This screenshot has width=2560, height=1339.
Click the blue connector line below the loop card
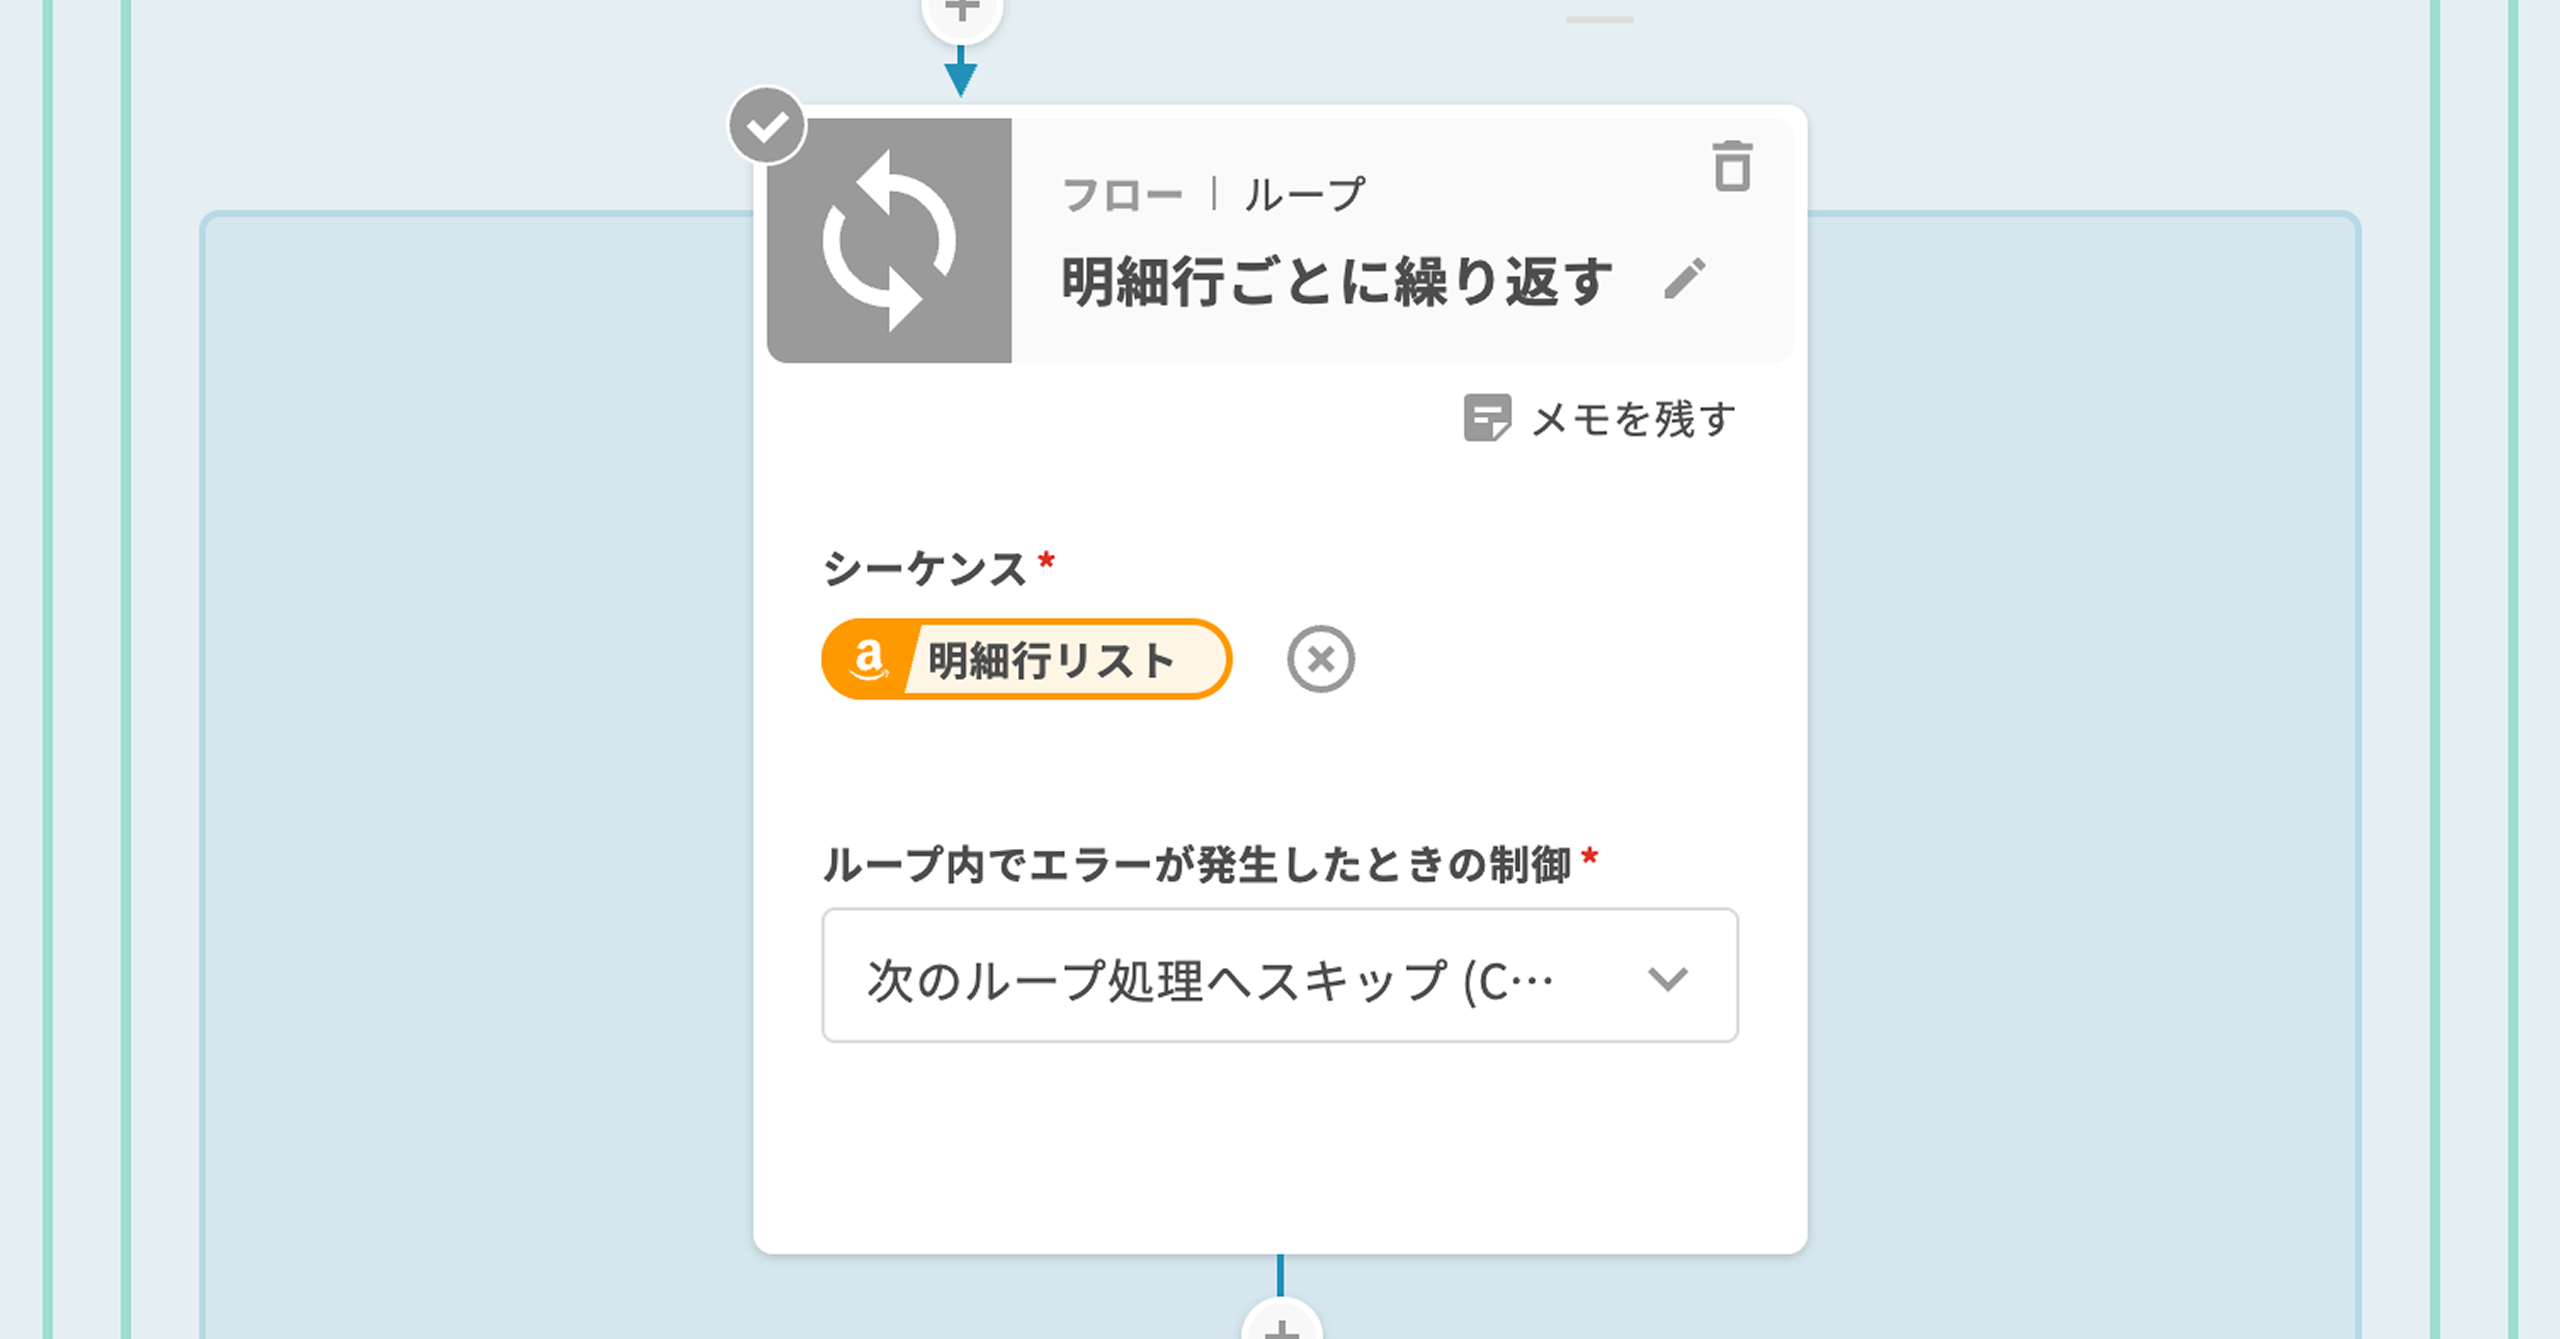pyautogui.click(x=1280, y=1275)
